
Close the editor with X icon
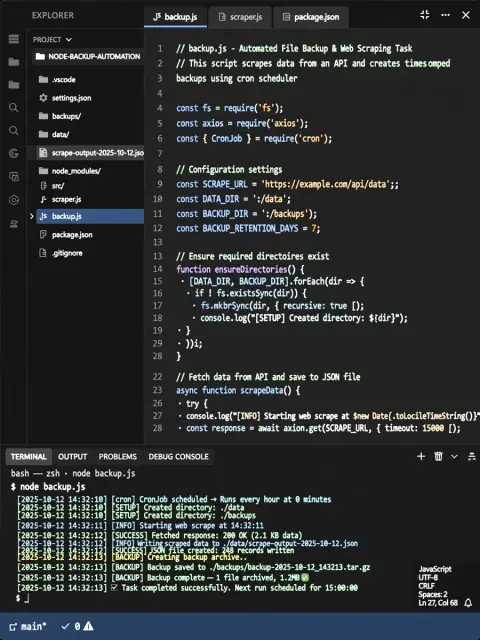(466, 15)
